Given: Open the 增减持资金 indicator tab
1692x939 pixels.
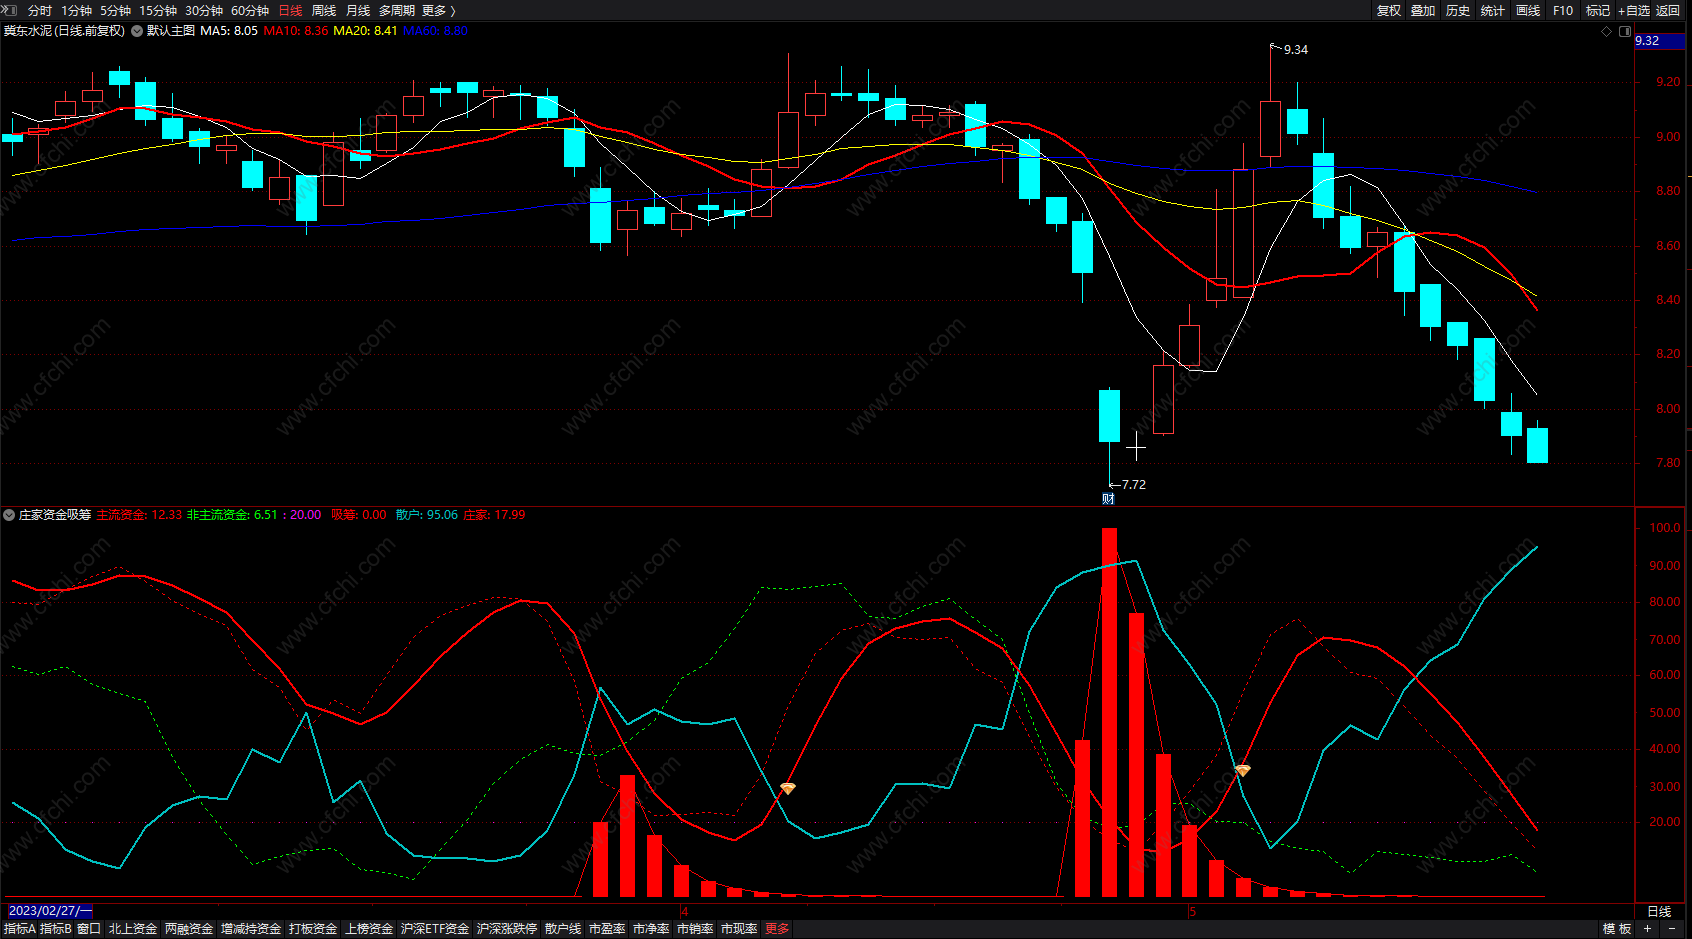Looking at the screenshot, I should pyautogui.click(x=251, y=929).
